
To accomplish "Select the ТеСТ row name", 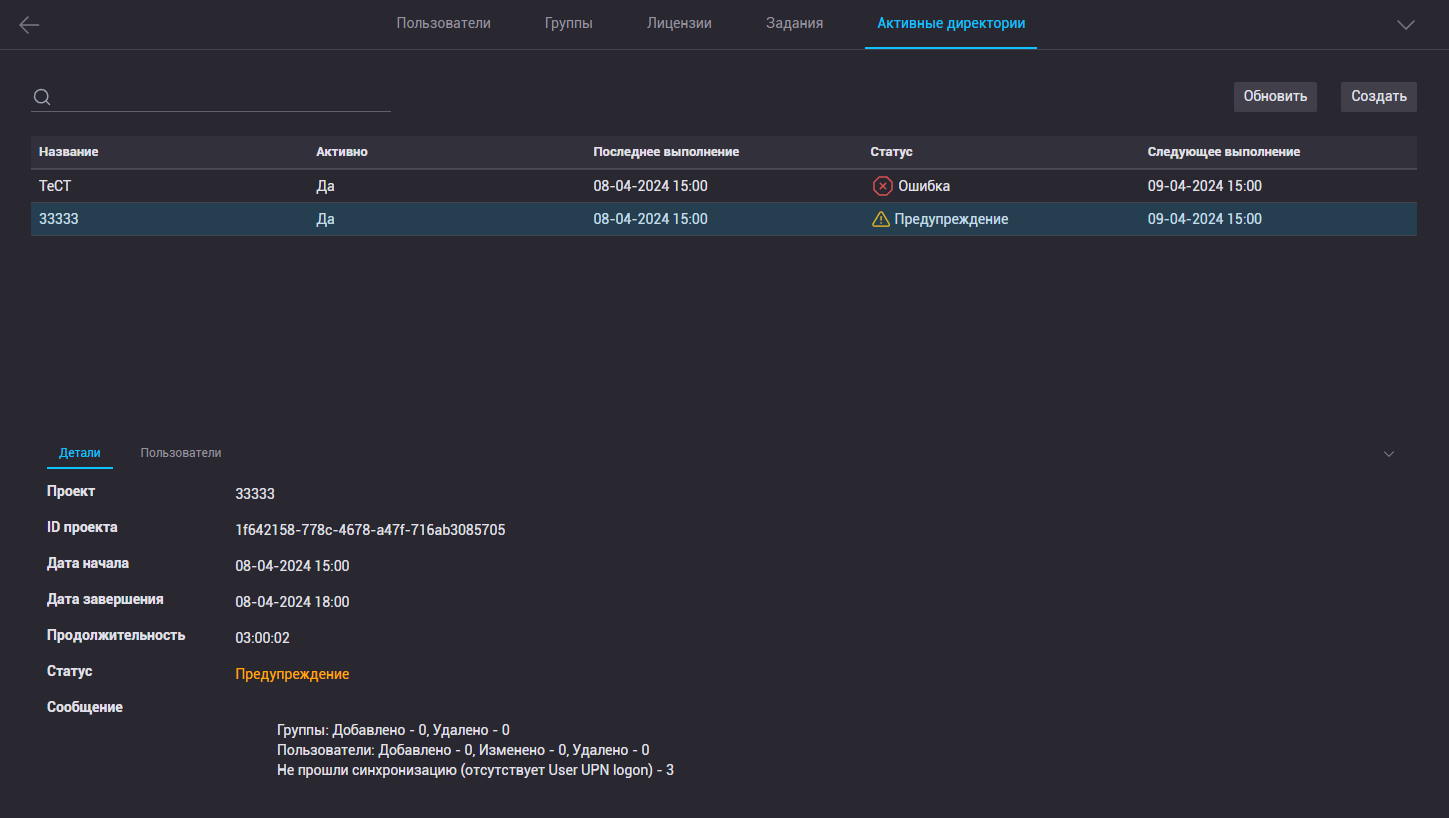I will (55, 186).
